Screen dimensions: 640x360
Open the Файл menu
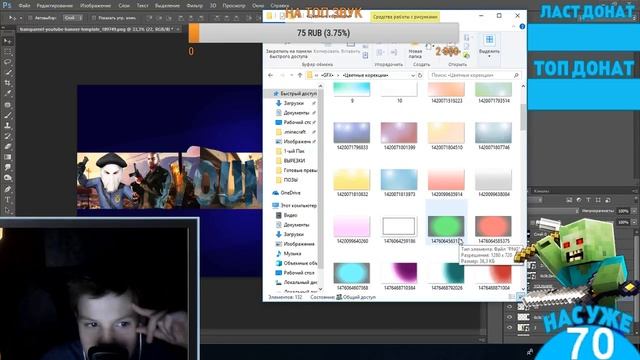(24, 6)
